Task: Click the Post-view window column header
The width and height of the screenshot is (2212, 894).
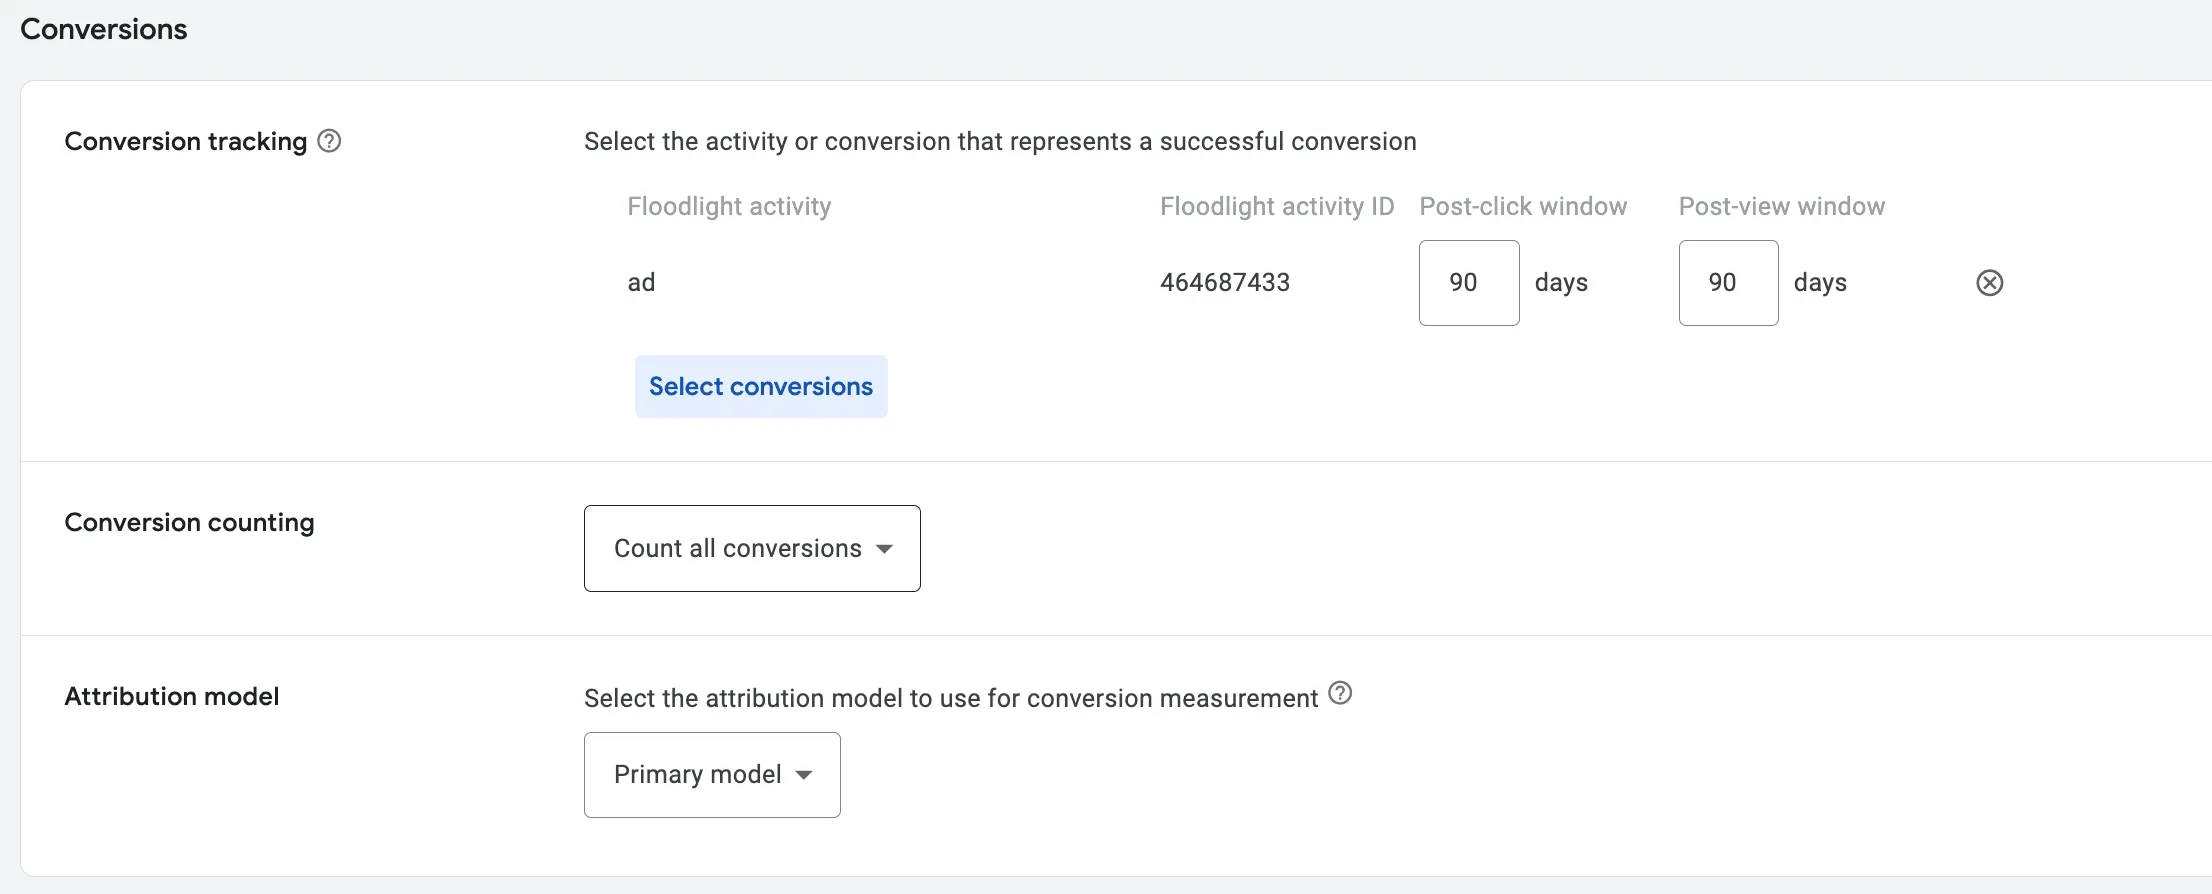Action: (x=1782, y=206)
